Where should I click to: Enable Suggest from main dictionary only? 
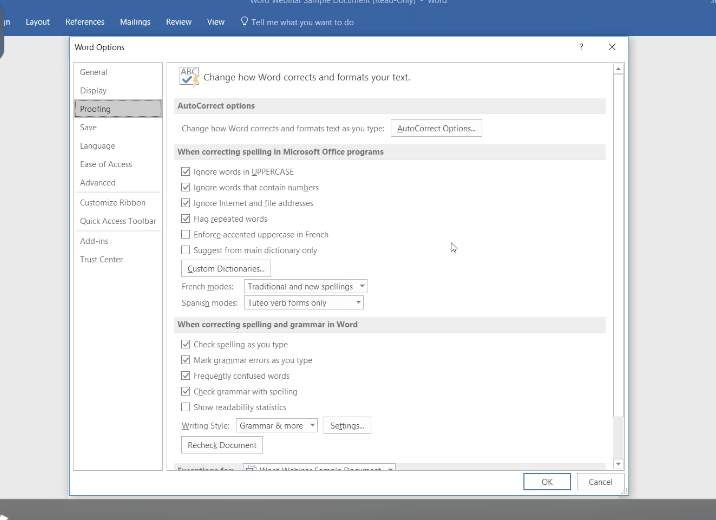(x=185, y=250)
